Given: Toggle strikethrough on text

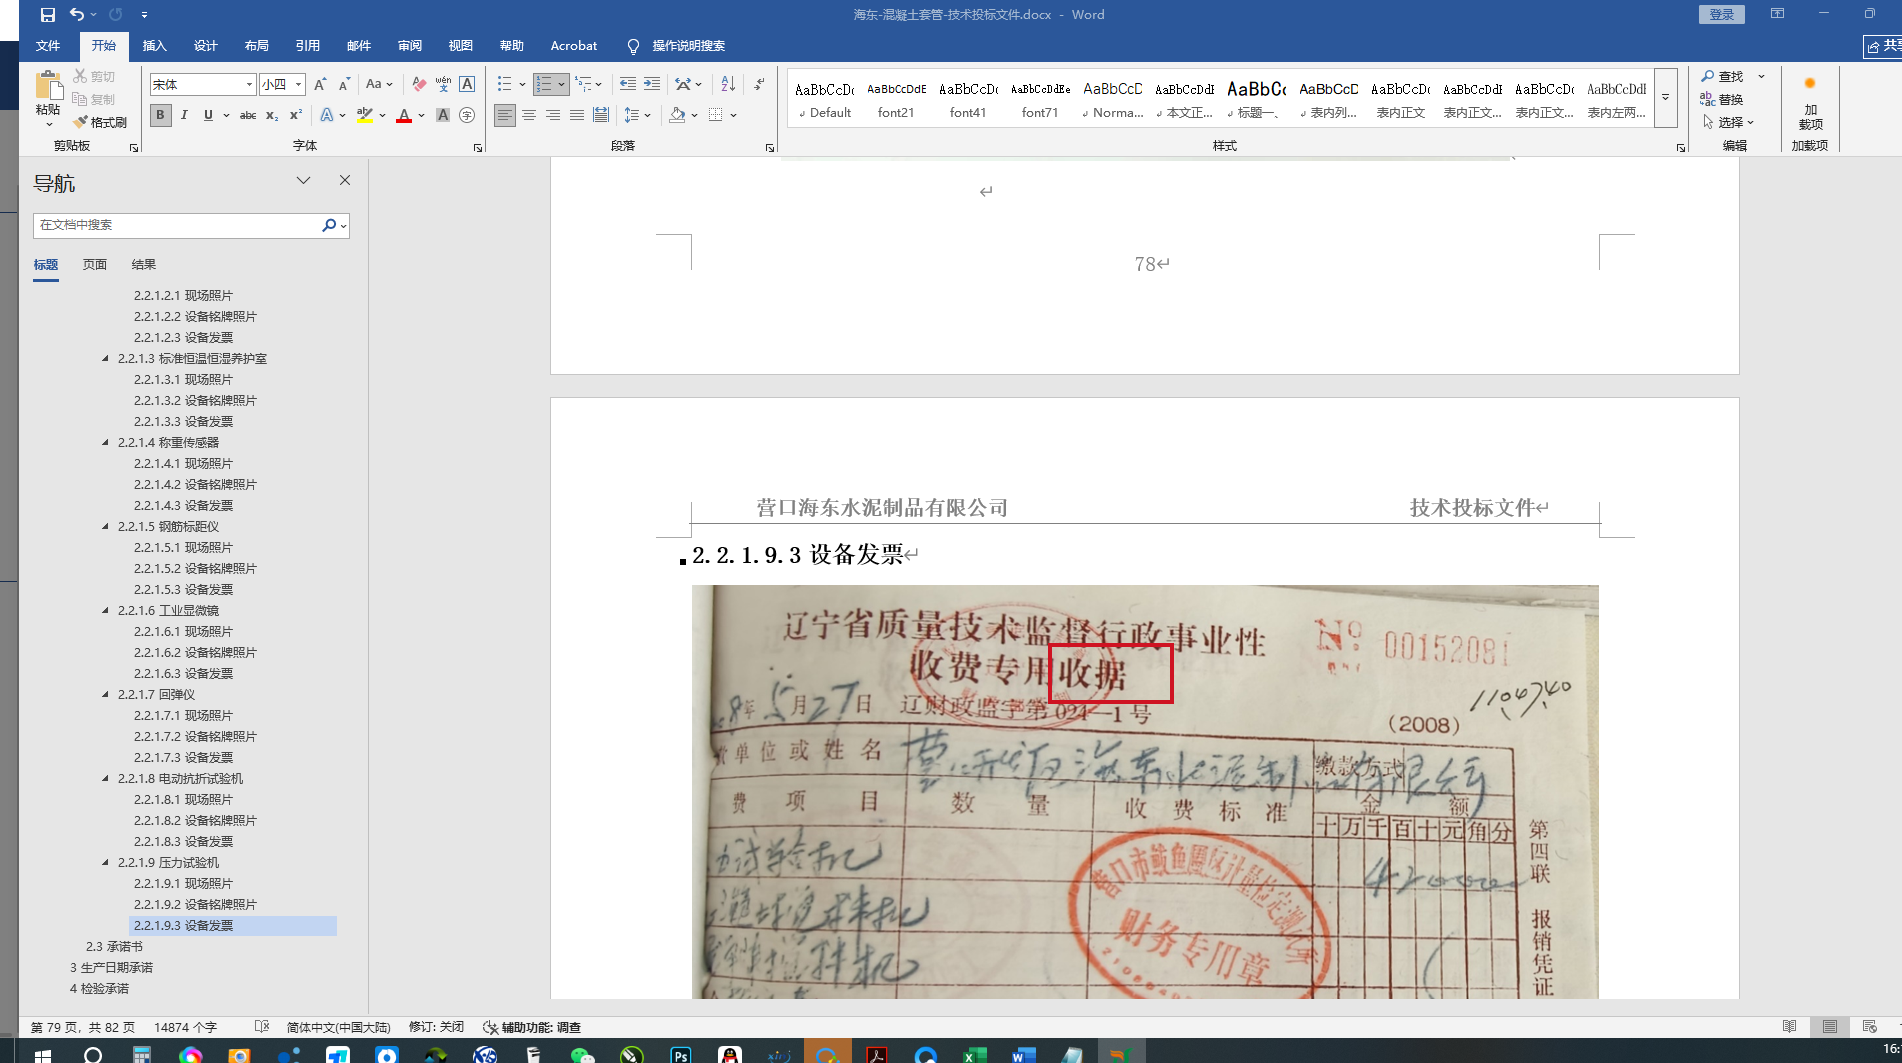Looking at the screenshot, I should click(248, 115).
